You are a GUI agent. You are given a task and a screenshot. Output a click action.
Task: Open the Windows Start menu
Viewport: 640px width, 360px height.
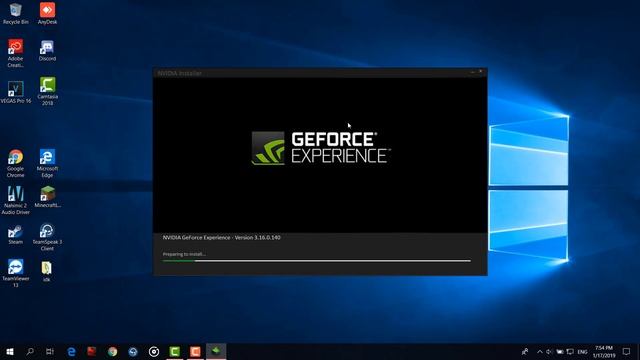[10, 351]
